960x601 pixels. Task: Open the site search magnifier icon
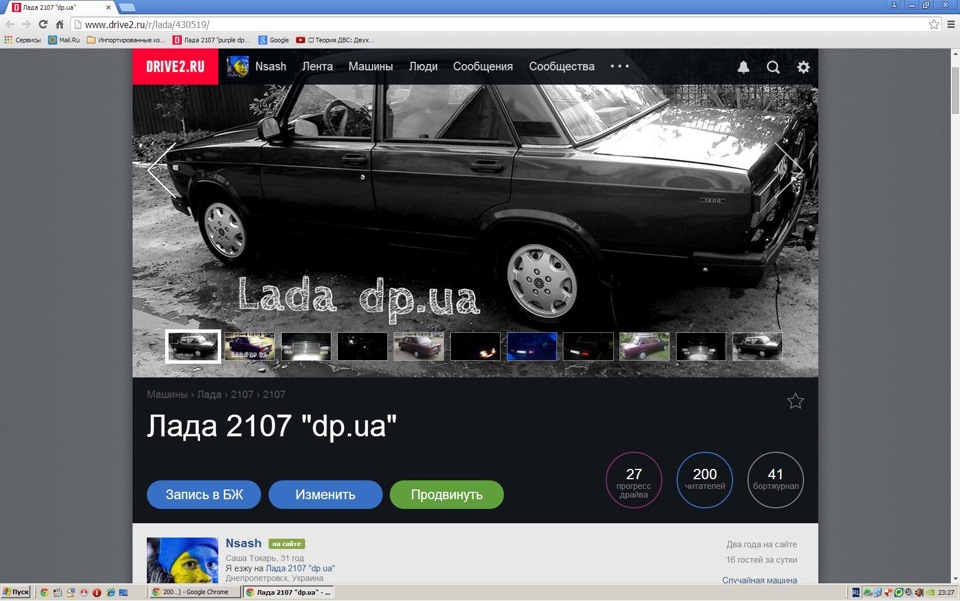pyautogui.click(x=773, y=67)
